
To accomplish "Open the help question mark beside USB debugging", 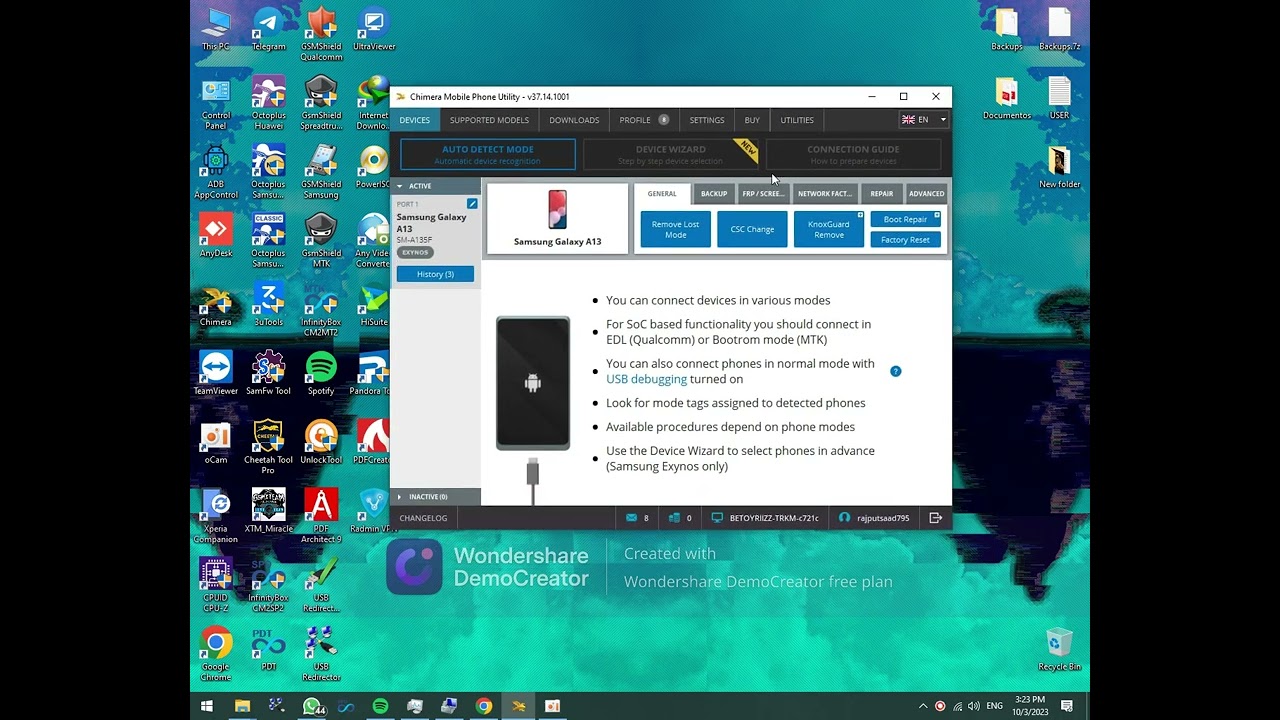I will click(895, 370).
